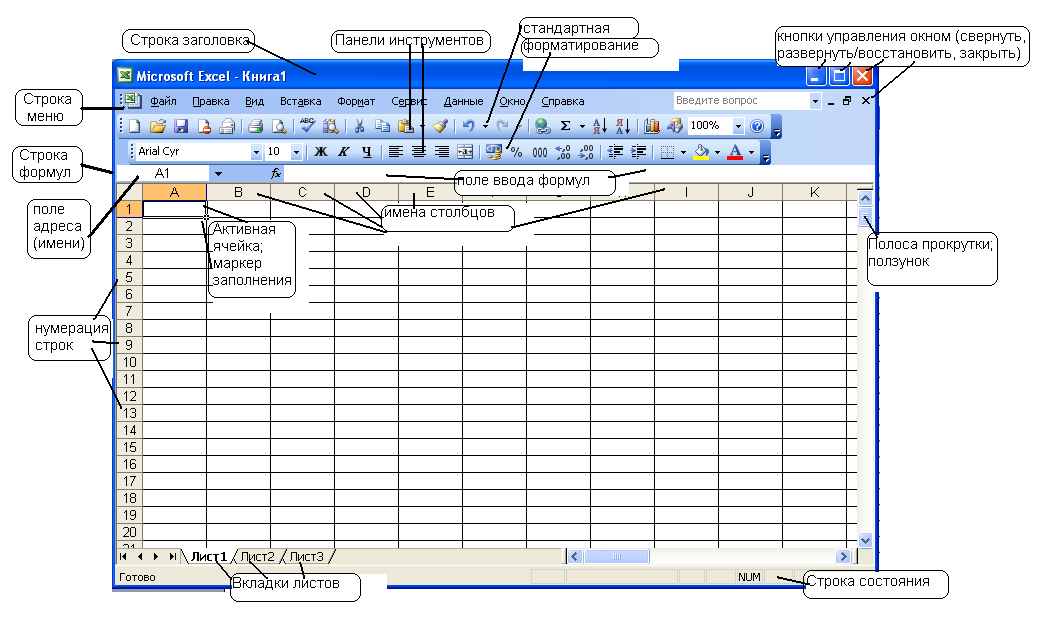1044x630 pixels.
Task: Switch to the Лист3 sheet tab
Action: [x=306, y=556]
